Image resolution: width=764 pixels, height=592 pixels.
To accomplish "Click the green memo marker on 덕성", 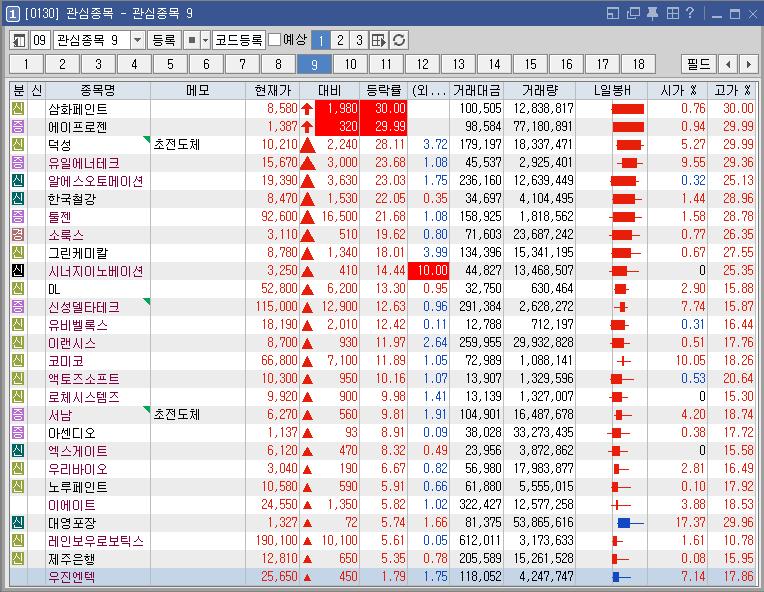I will (x=147, y=140).
